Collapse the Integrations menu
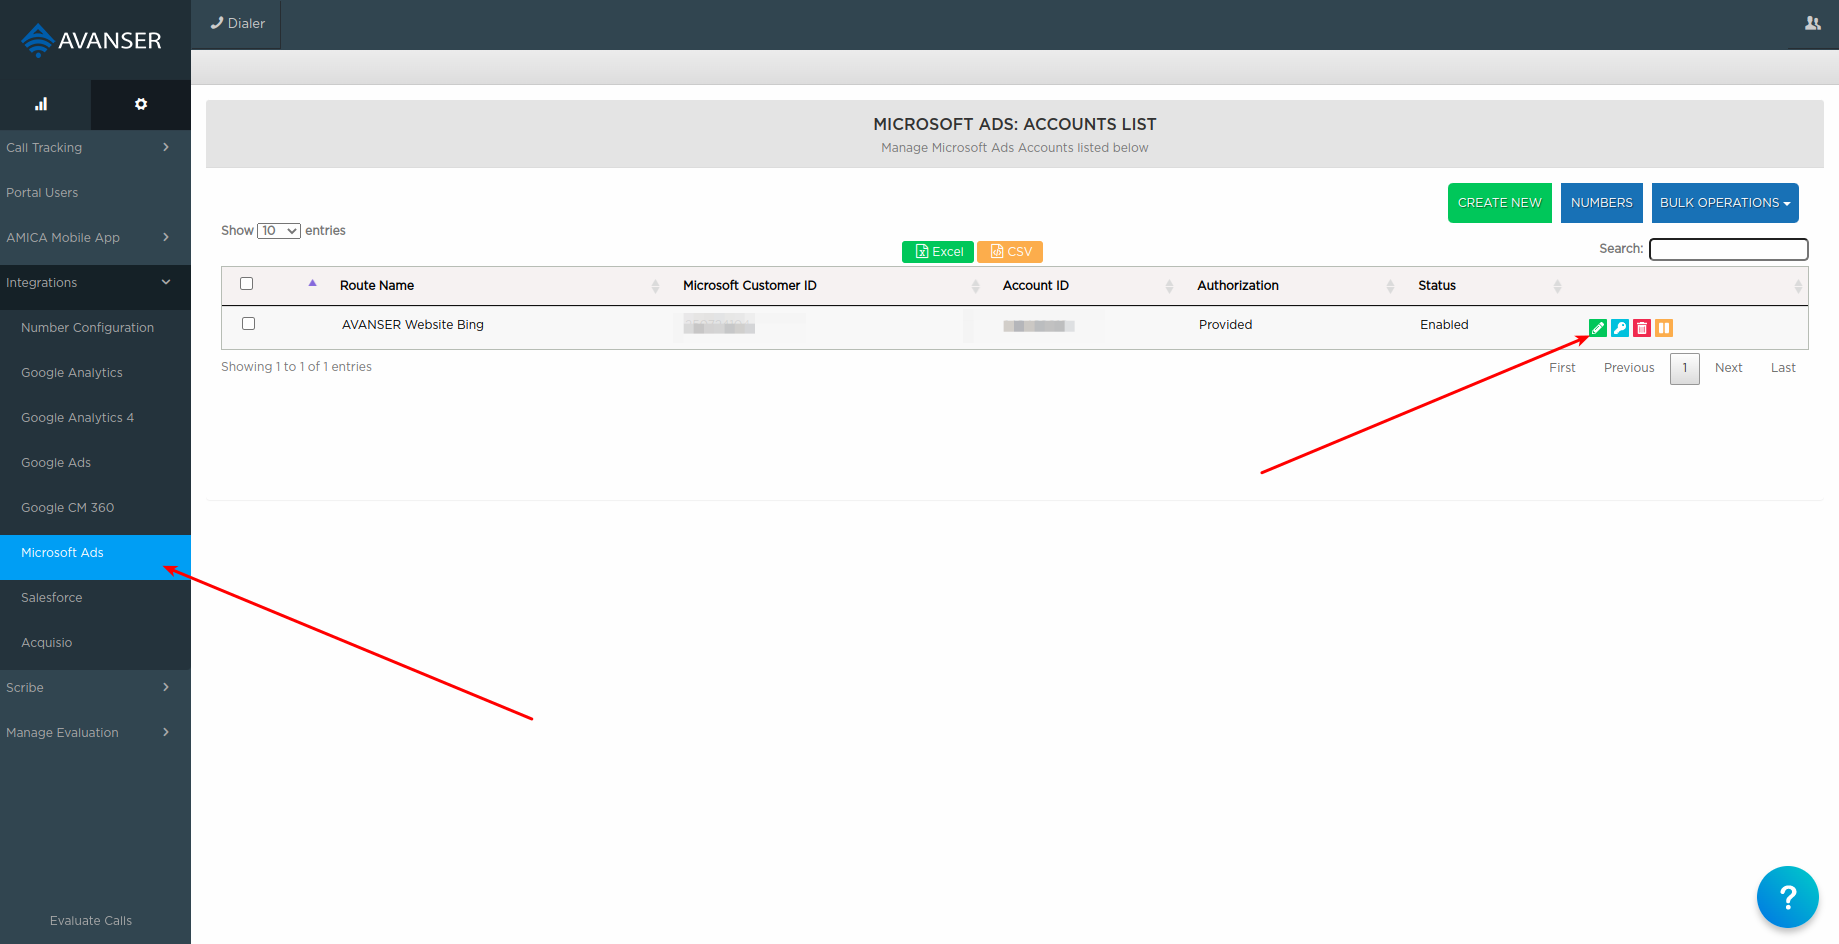 coord(95,283)
